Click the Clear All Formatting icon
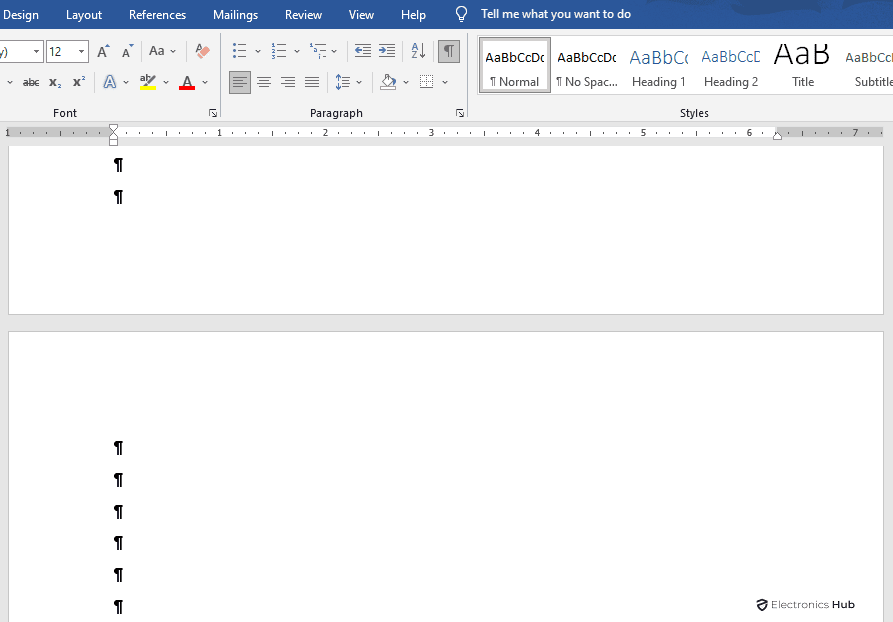This screenshot has width=893, height=622. pos(203,51)
